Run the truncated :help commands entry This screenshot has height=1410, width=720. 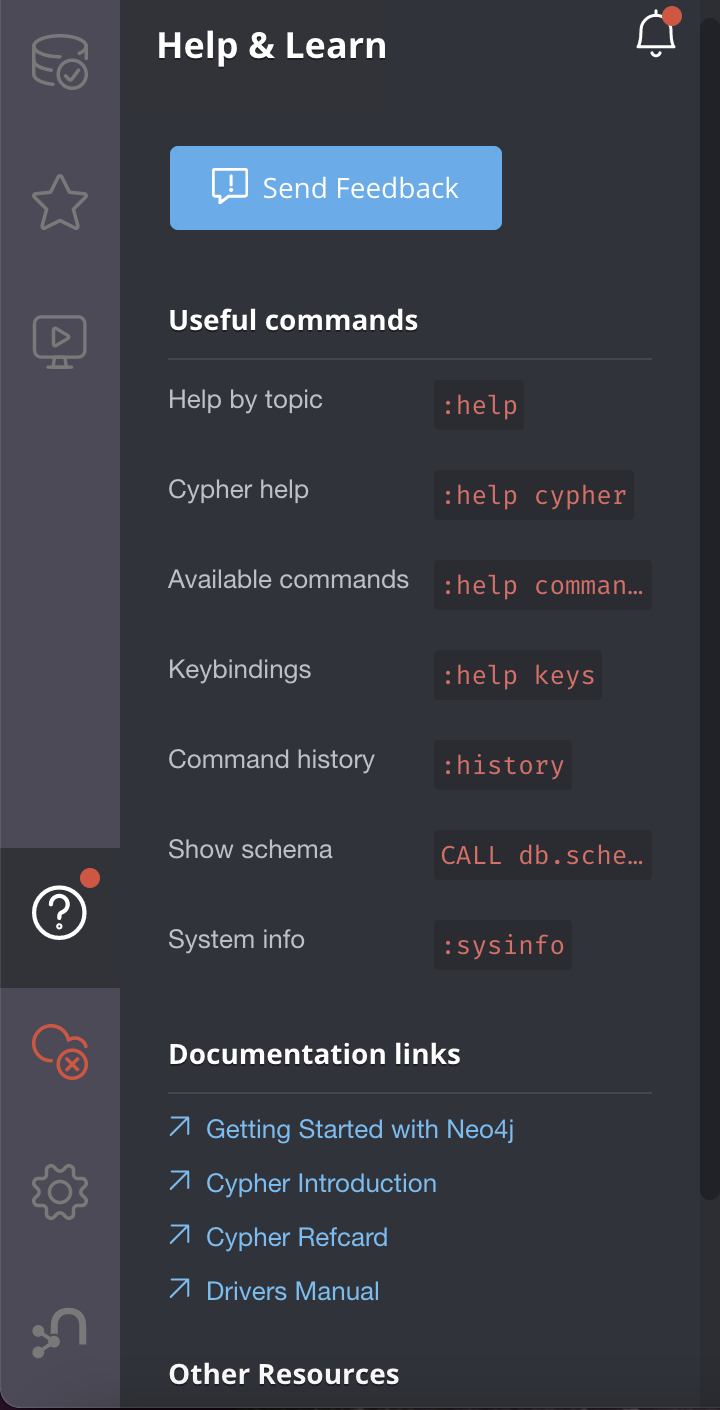pos(543,585)
